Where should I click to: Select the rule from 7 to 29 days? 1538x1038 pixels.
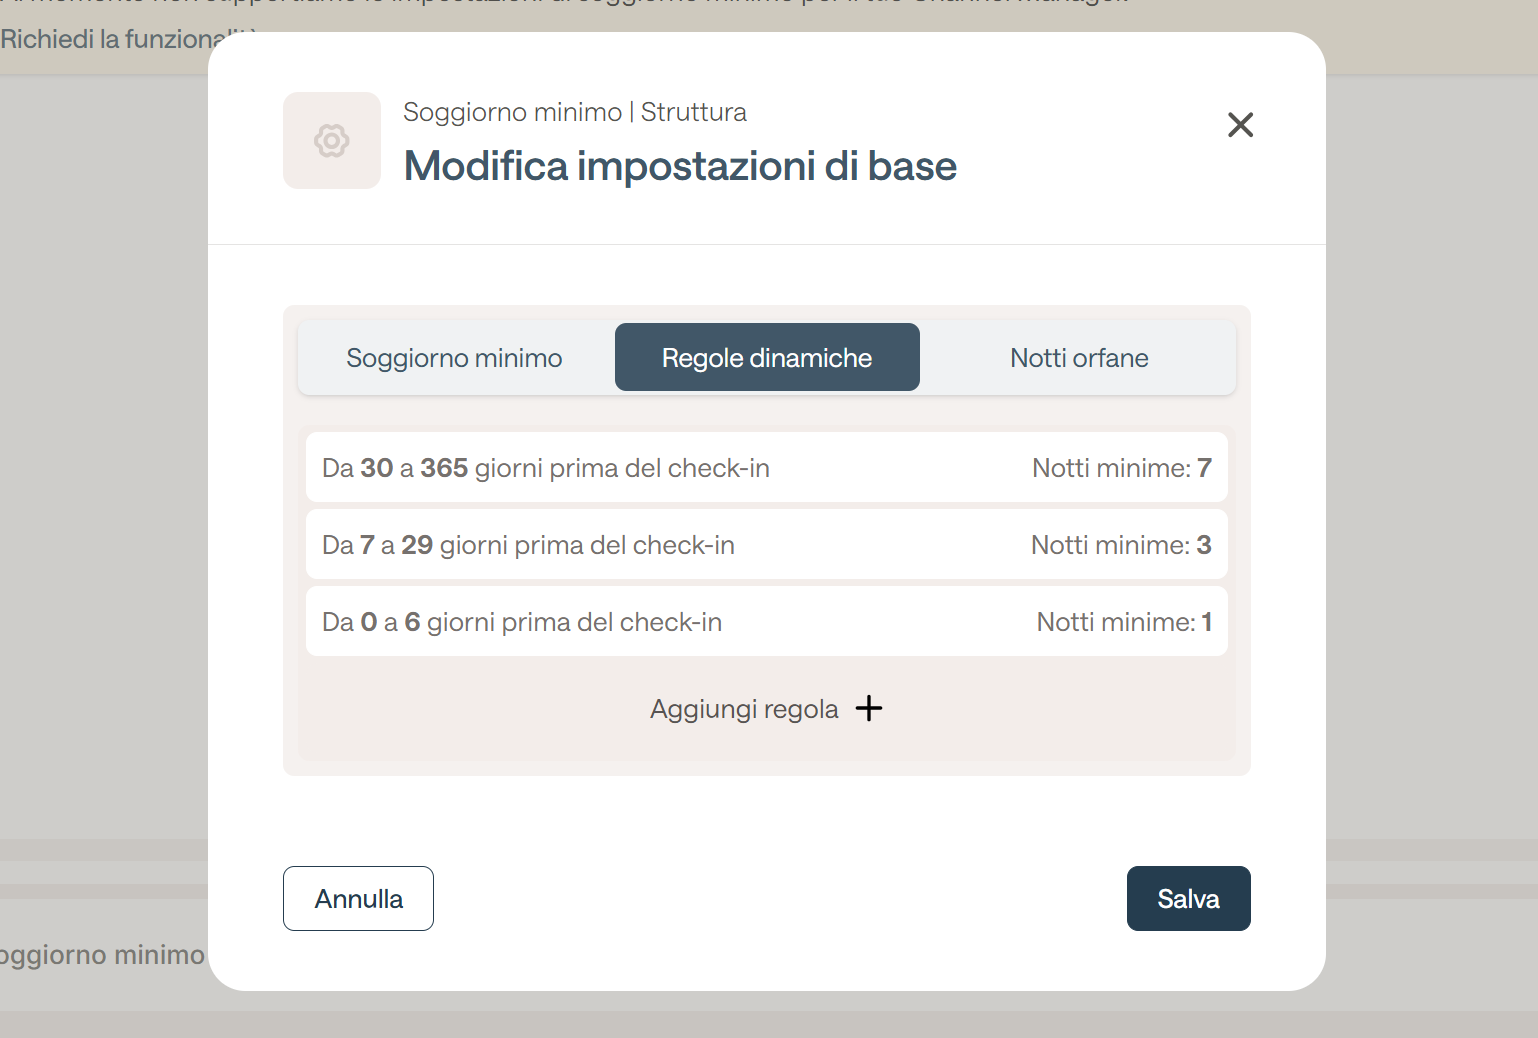(767, 544)
